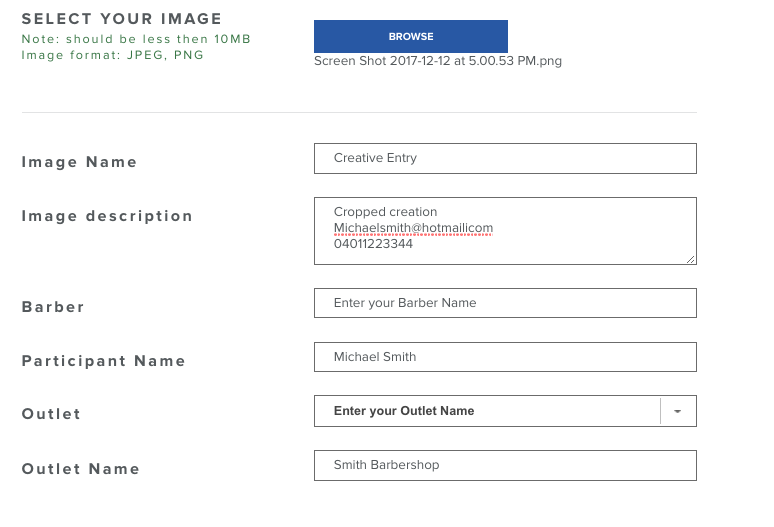Click the Participant Name field with 'Michael Smith'

click(x=505, y=357)
